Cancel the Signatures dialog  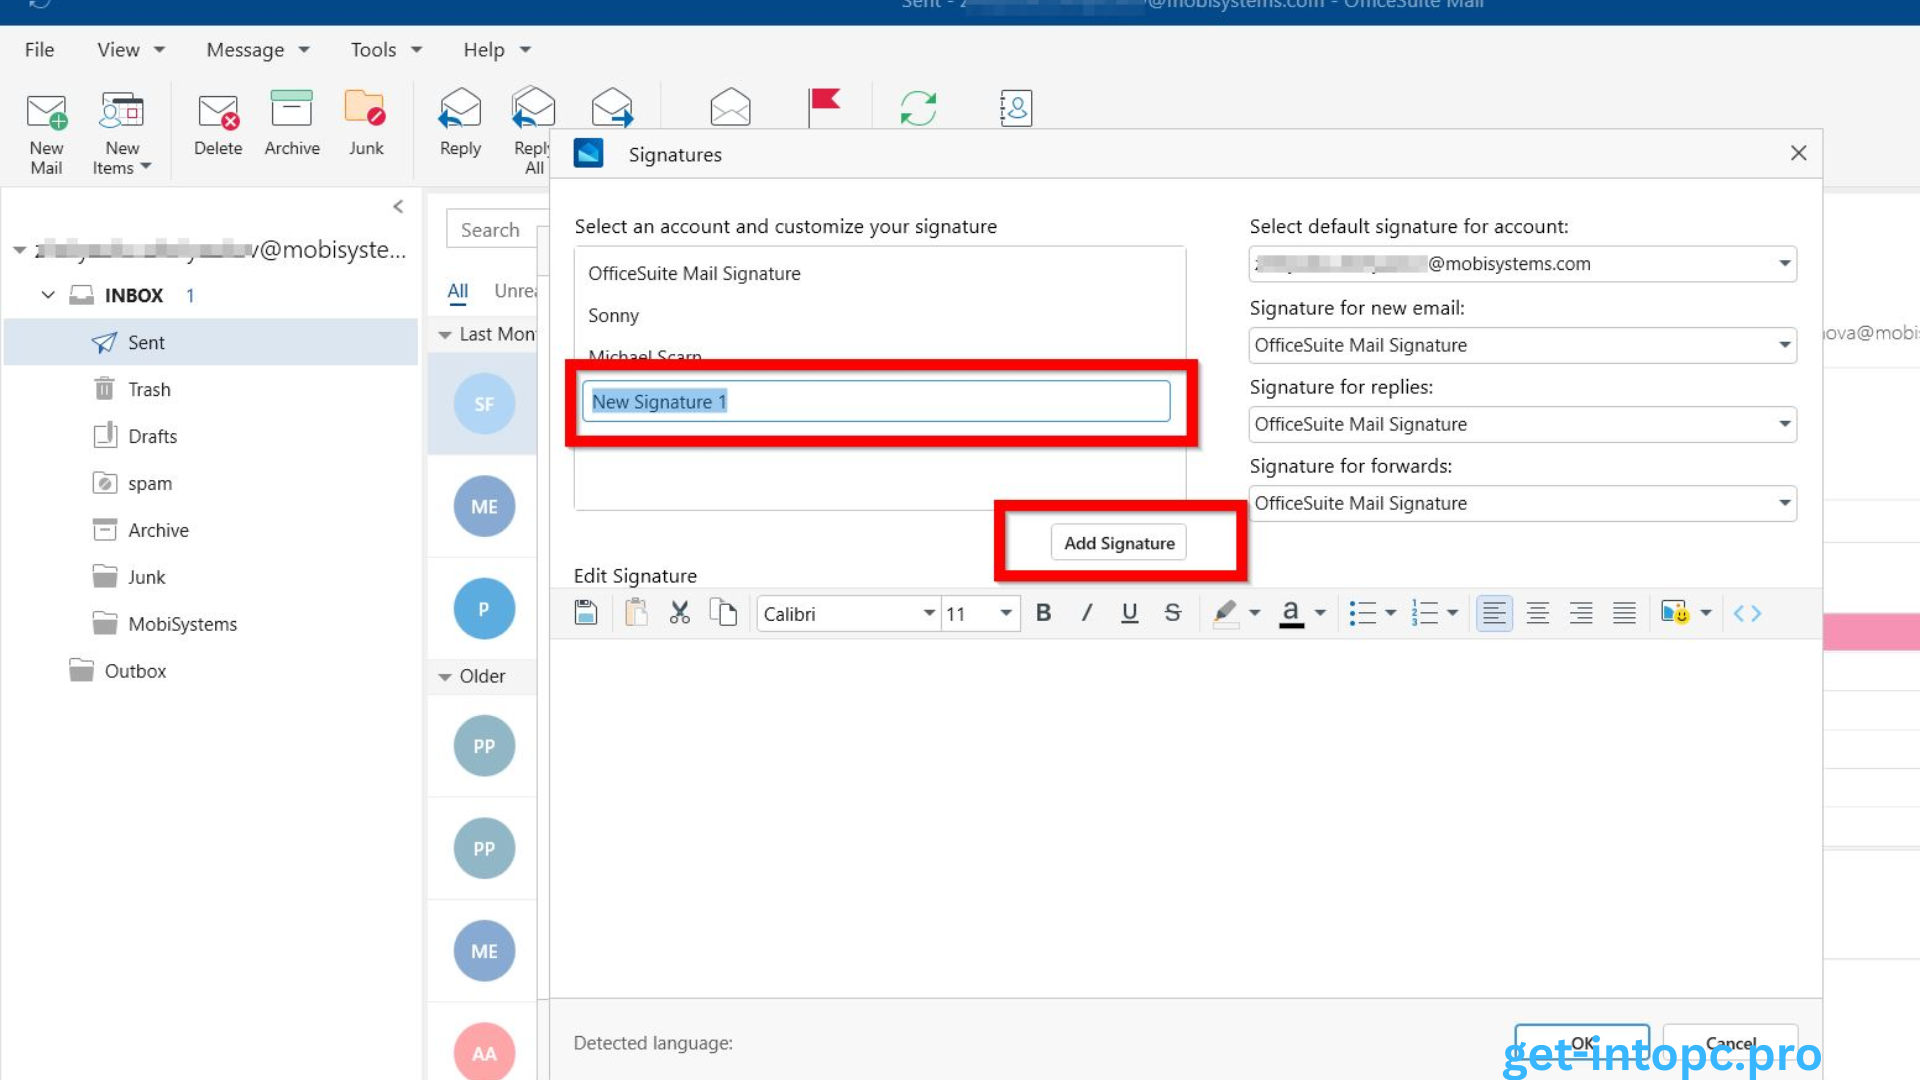click(1730, 1043)
